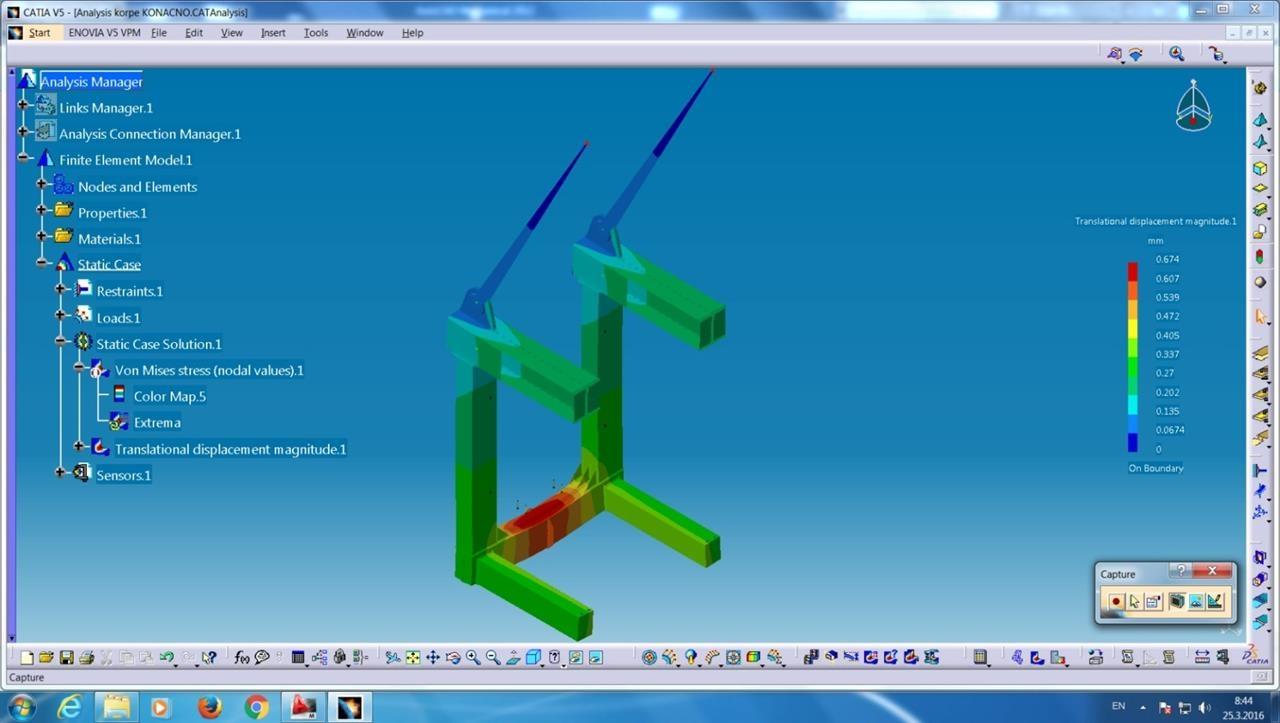Click the compass in the 3D view
1280x723 pixels.
[x=1193, y=105]
